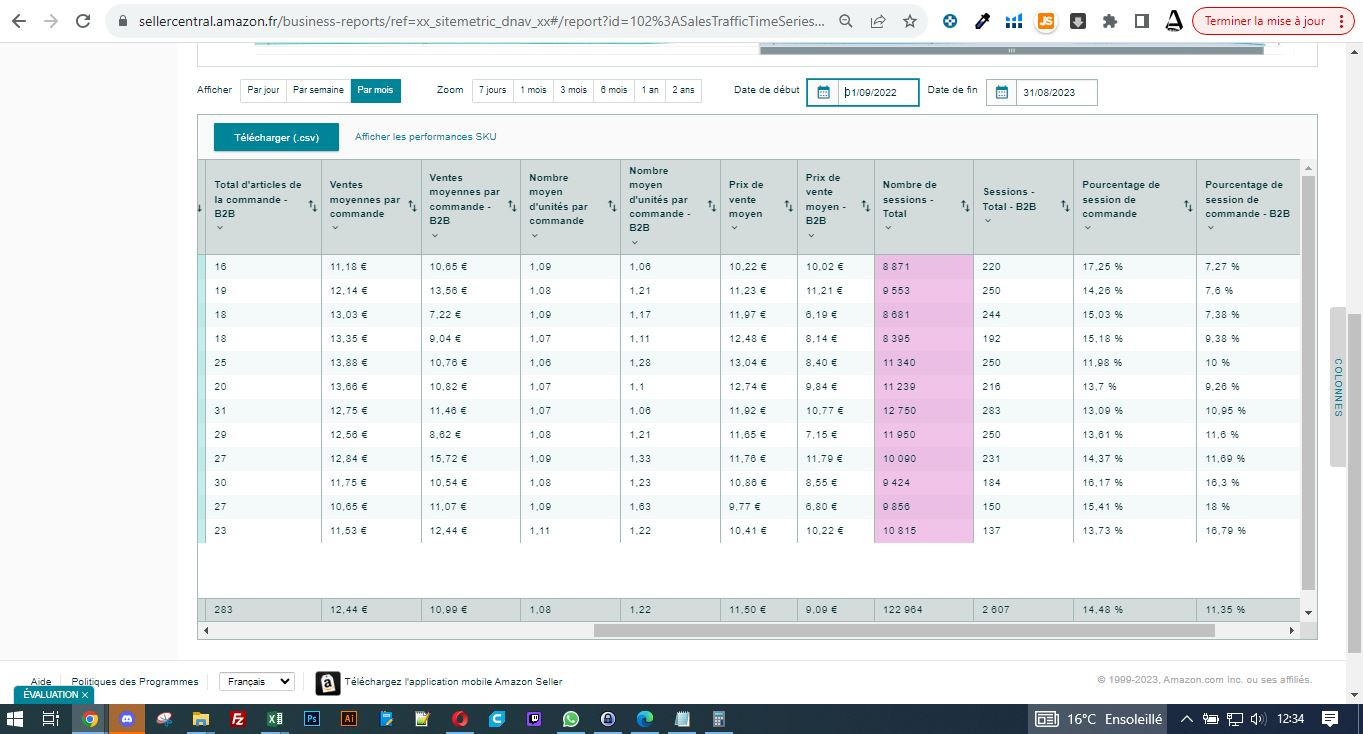Open the start date calendar icon
Image resolution: width=1363 pixels, height=734 pixels.
click(823, 93)
